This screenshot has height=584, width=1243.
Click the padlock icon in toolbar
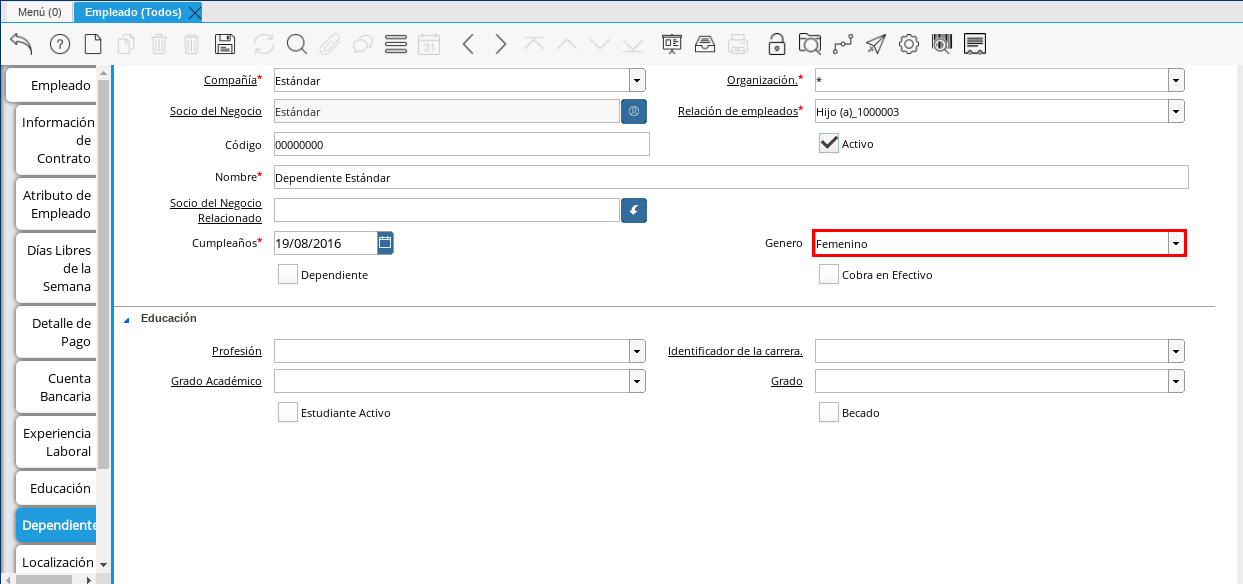[776, 44]
